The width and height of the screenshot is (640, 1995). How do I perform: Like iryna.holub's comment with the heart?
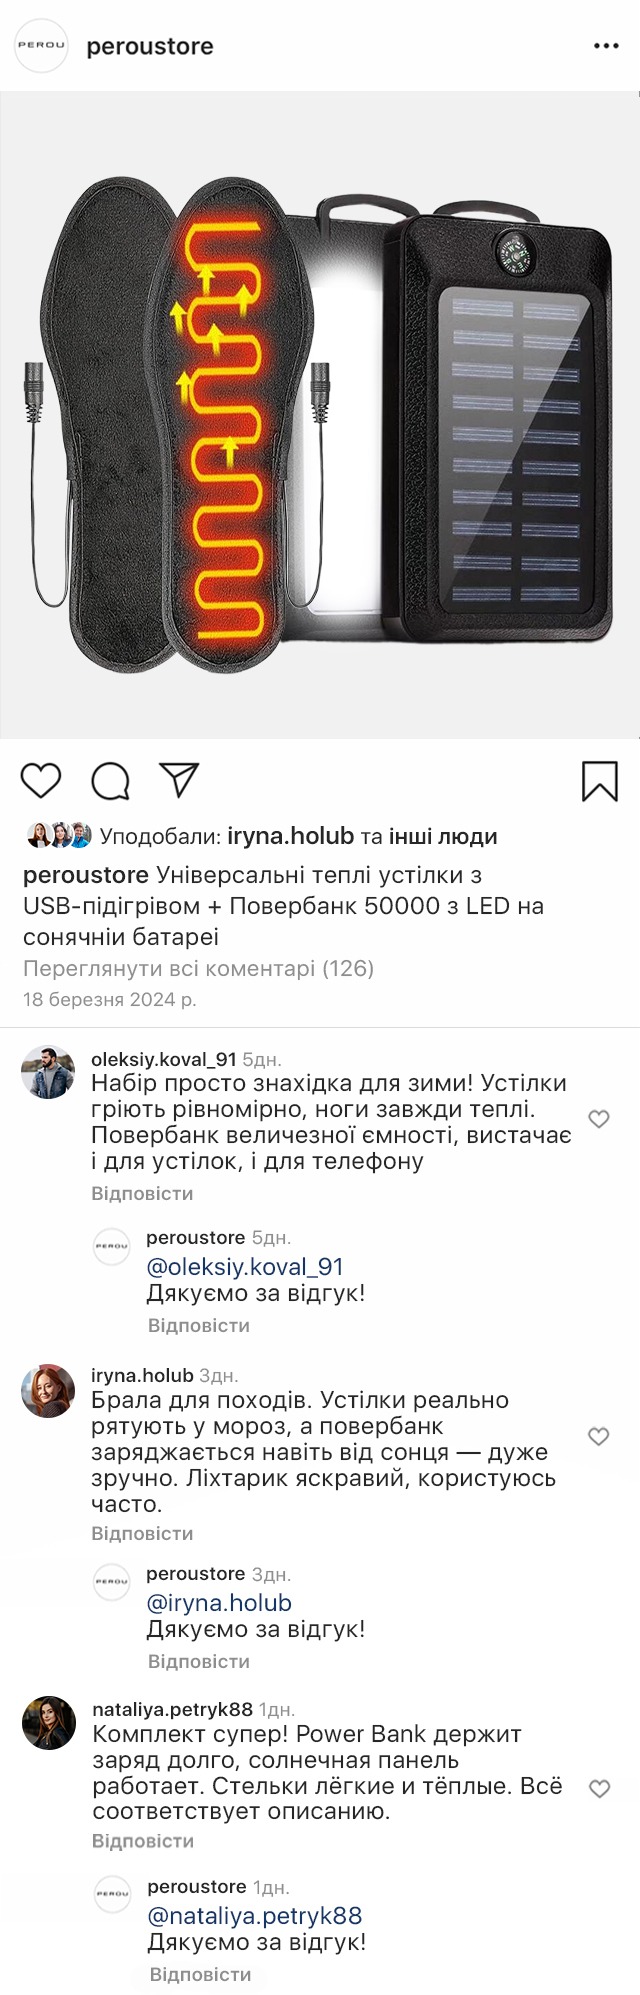[x=599, y=1437]
